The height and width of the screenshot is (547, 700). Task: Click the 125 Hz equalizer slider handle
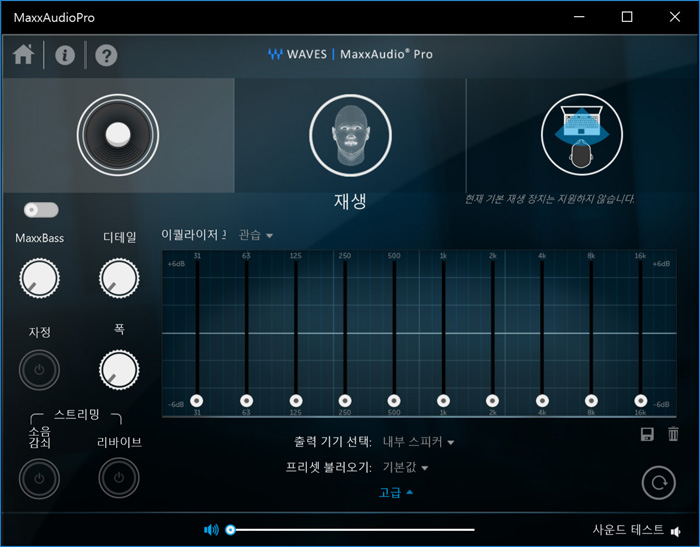(x=296, y=401)
